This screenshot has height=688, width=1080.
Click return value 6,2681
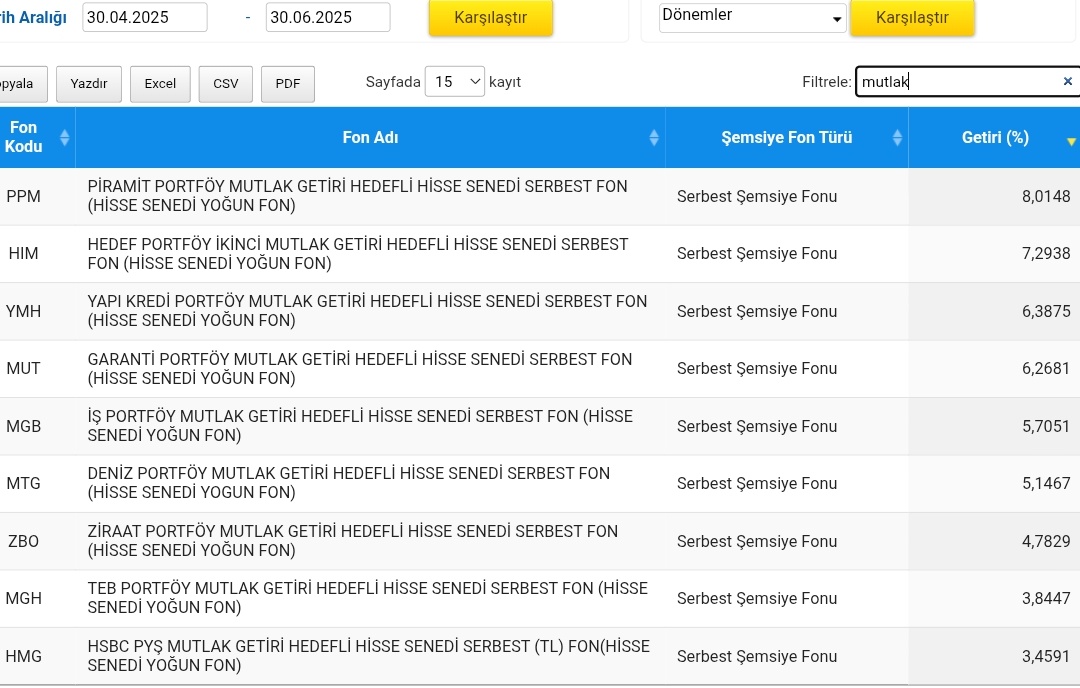1046,368
